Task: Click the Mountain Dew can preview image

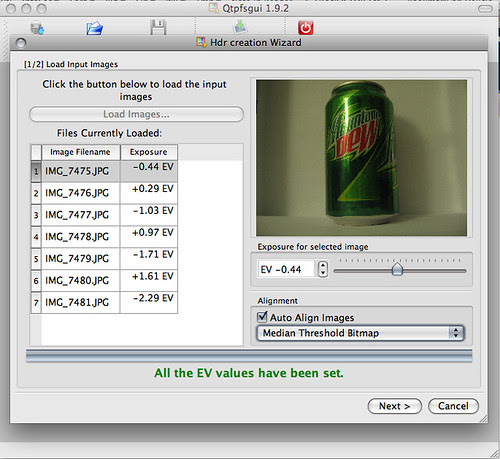Action: tap(361, 158)
